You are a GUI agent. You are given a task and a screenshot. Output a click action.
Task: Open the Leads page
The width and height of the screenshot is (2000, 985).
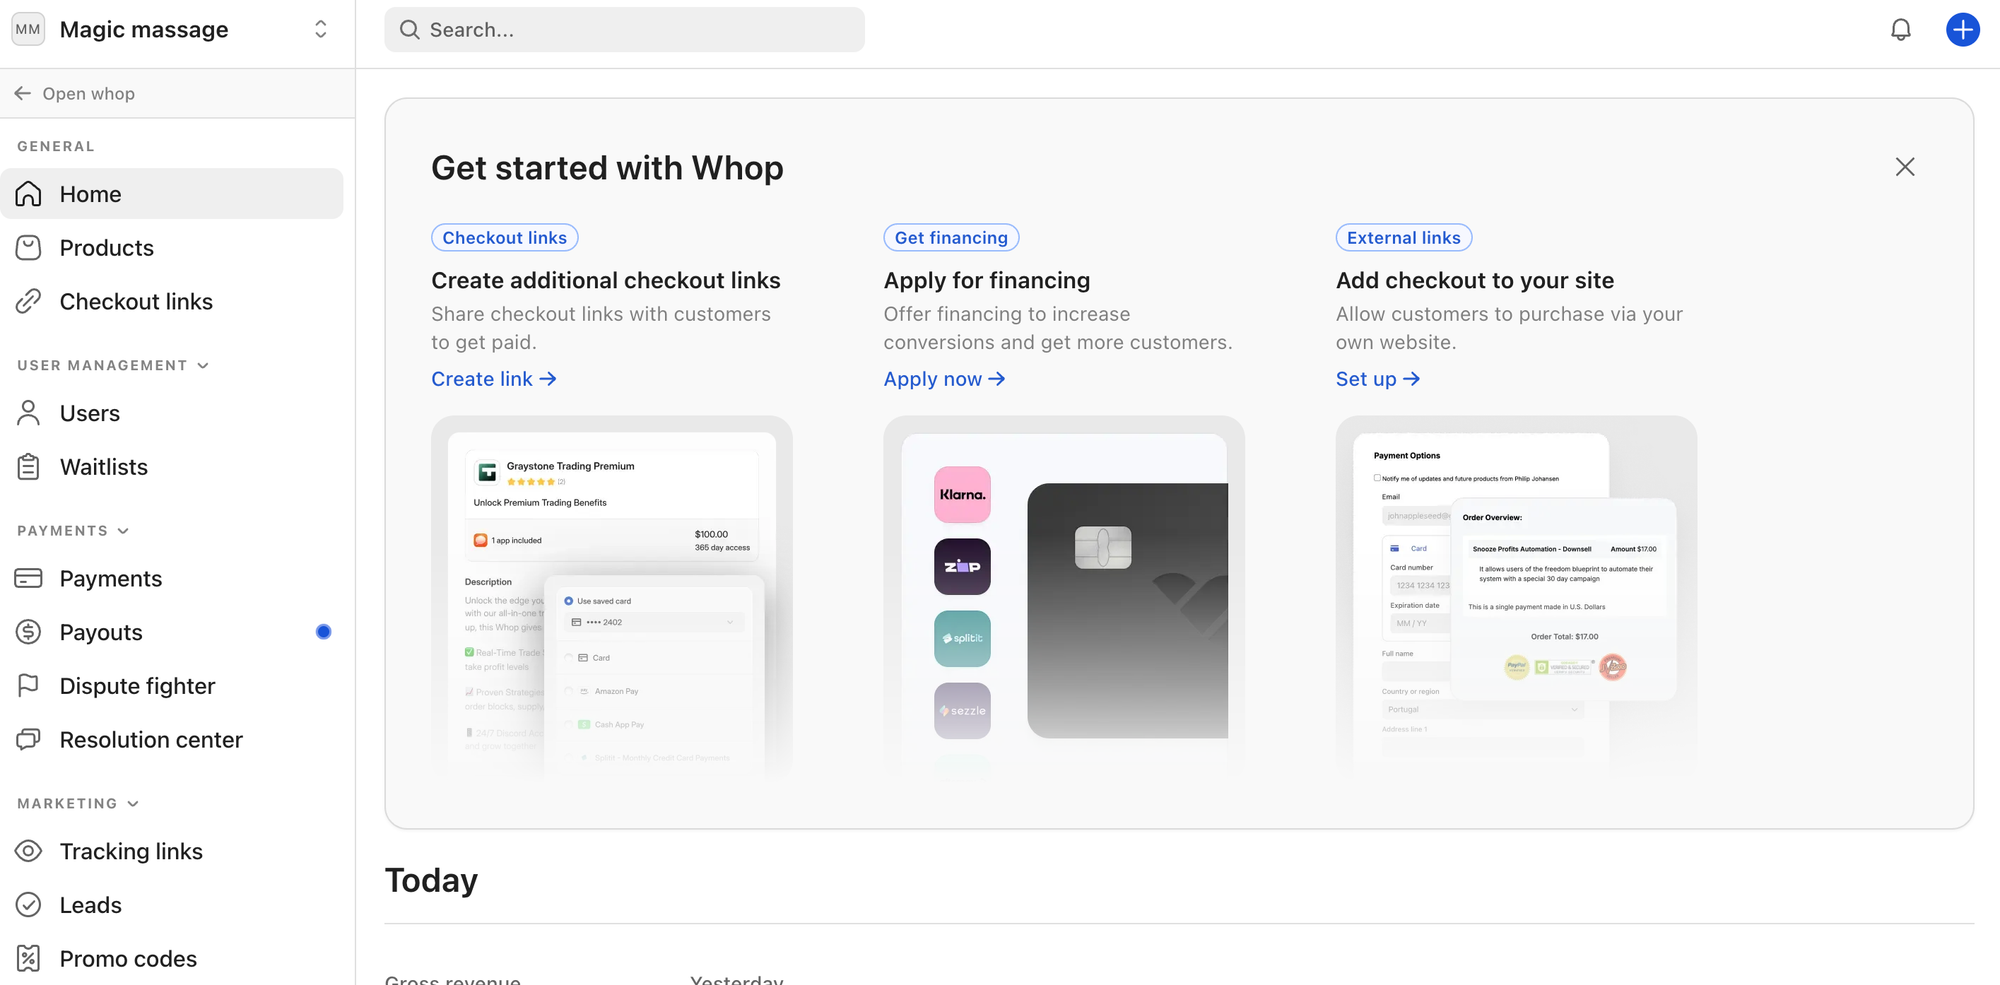(172, 905)
